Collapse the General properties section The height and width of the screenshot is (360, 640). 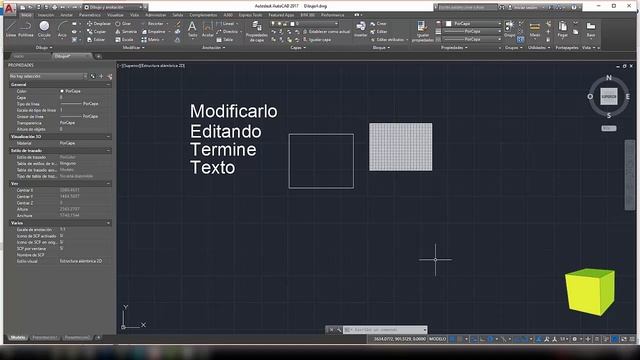[x=108, y=84]
